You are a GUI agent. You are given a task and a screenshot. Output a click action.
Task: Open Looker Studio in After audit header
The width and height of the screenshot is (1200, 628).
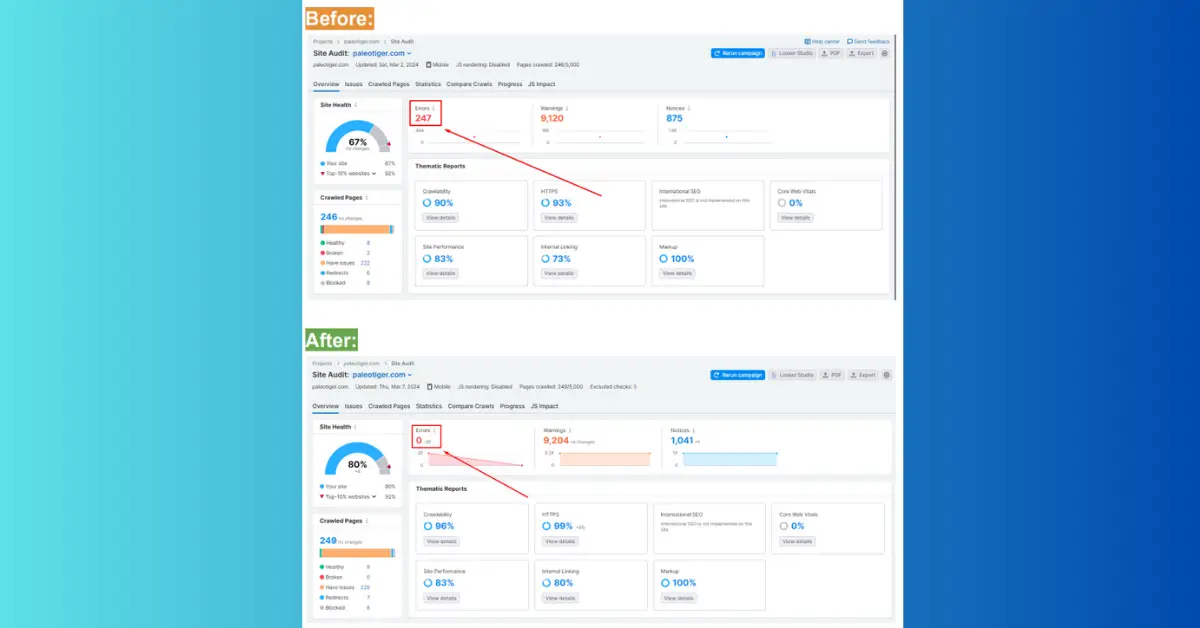(x=794, y=375)
